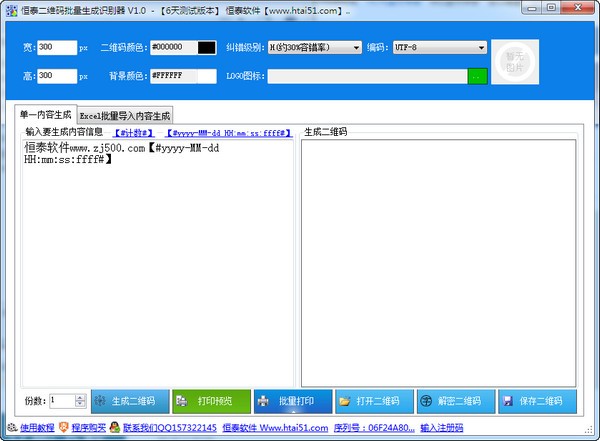Click the 输入注册码 link
The width and height of the screenshot is (600, 441).
442,428
